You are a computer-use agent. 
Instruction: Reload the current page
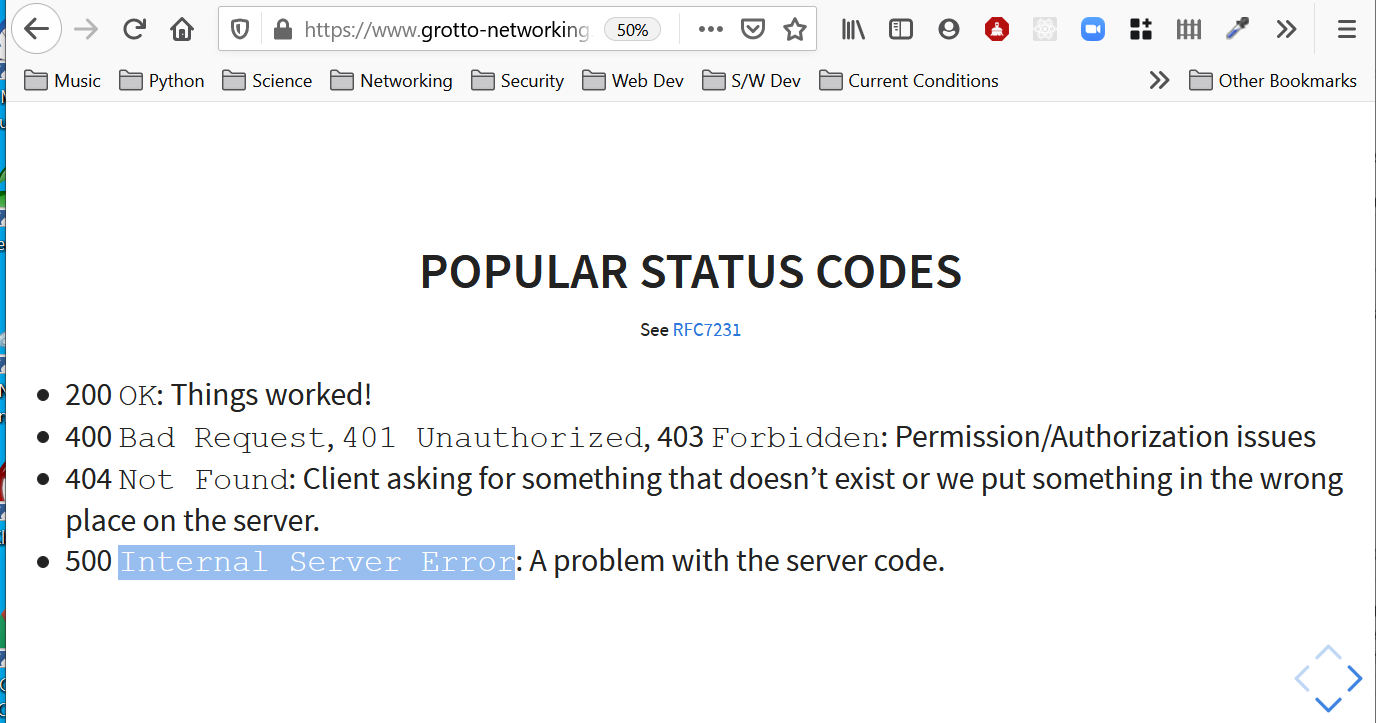[134, 30]
